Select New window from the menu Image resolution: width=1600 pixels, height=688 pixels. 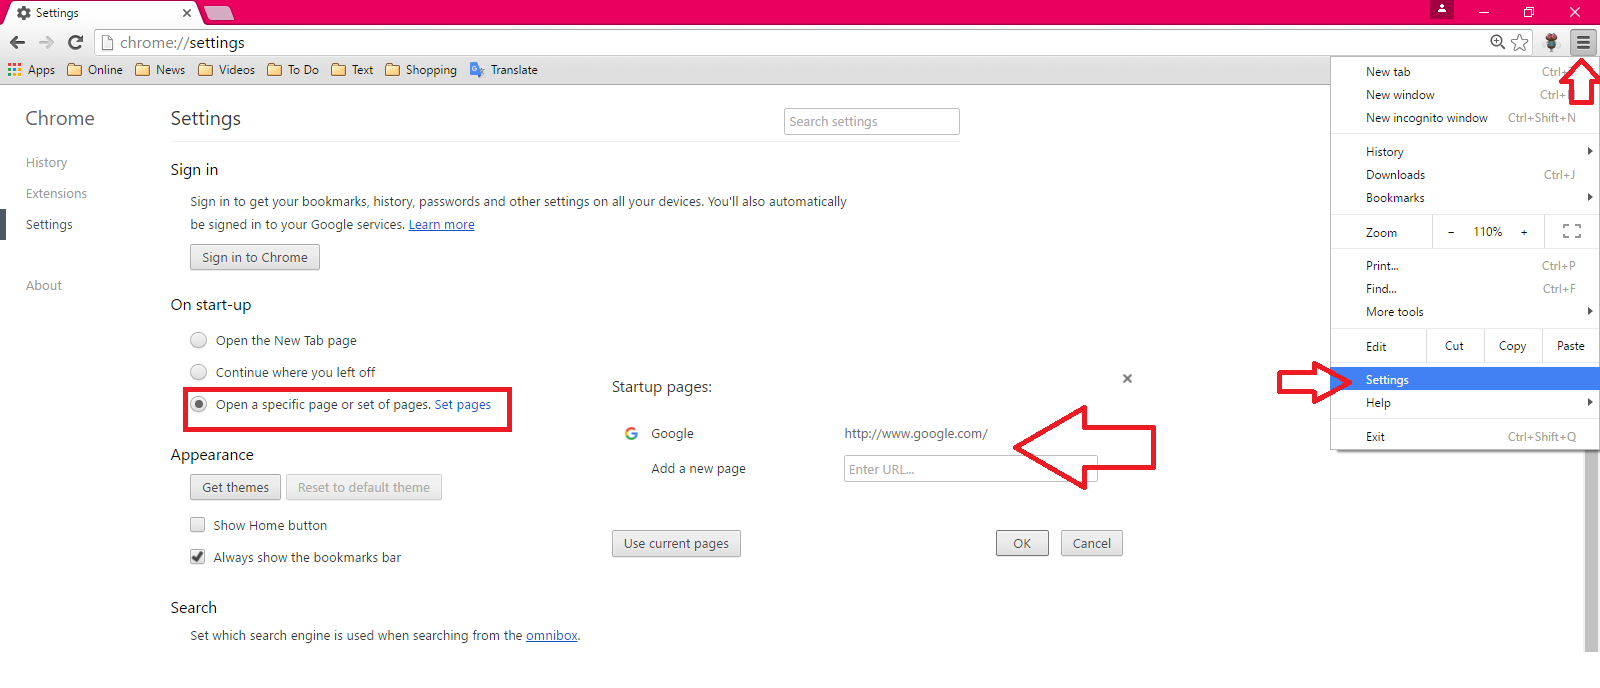click(x=1464, y=95)
